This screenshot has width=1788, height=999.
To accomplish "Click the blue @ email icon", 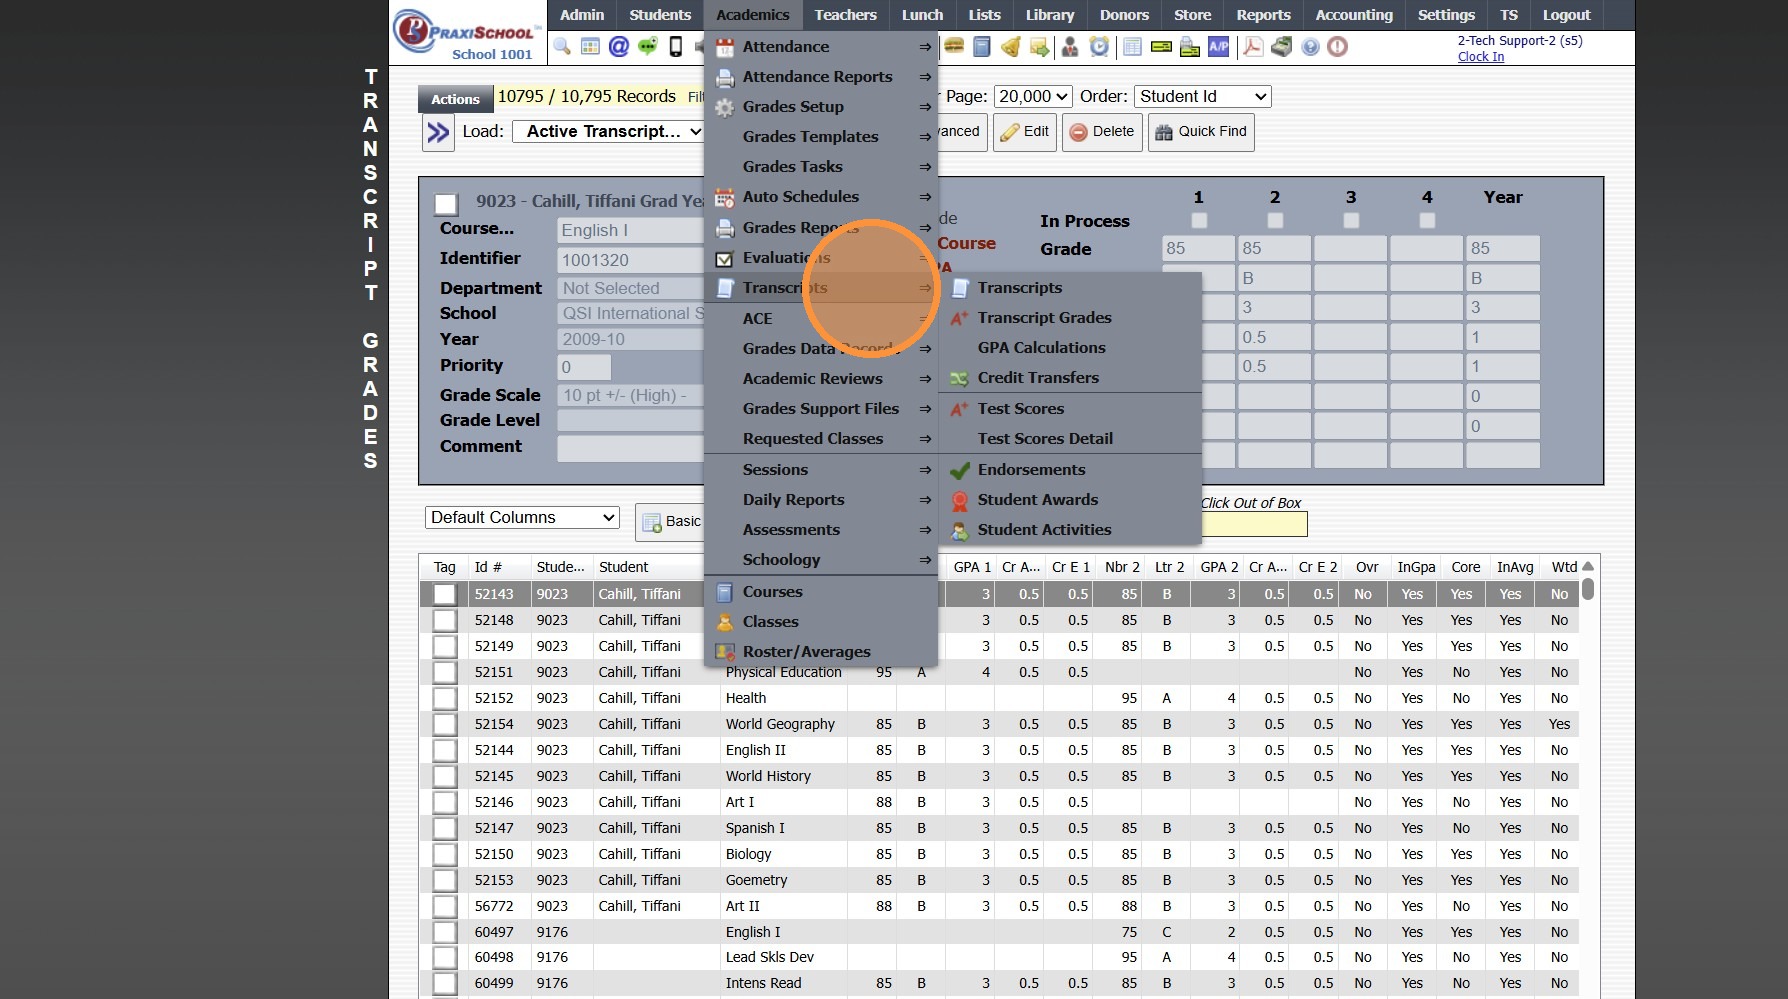I will [x=619, y=47].
